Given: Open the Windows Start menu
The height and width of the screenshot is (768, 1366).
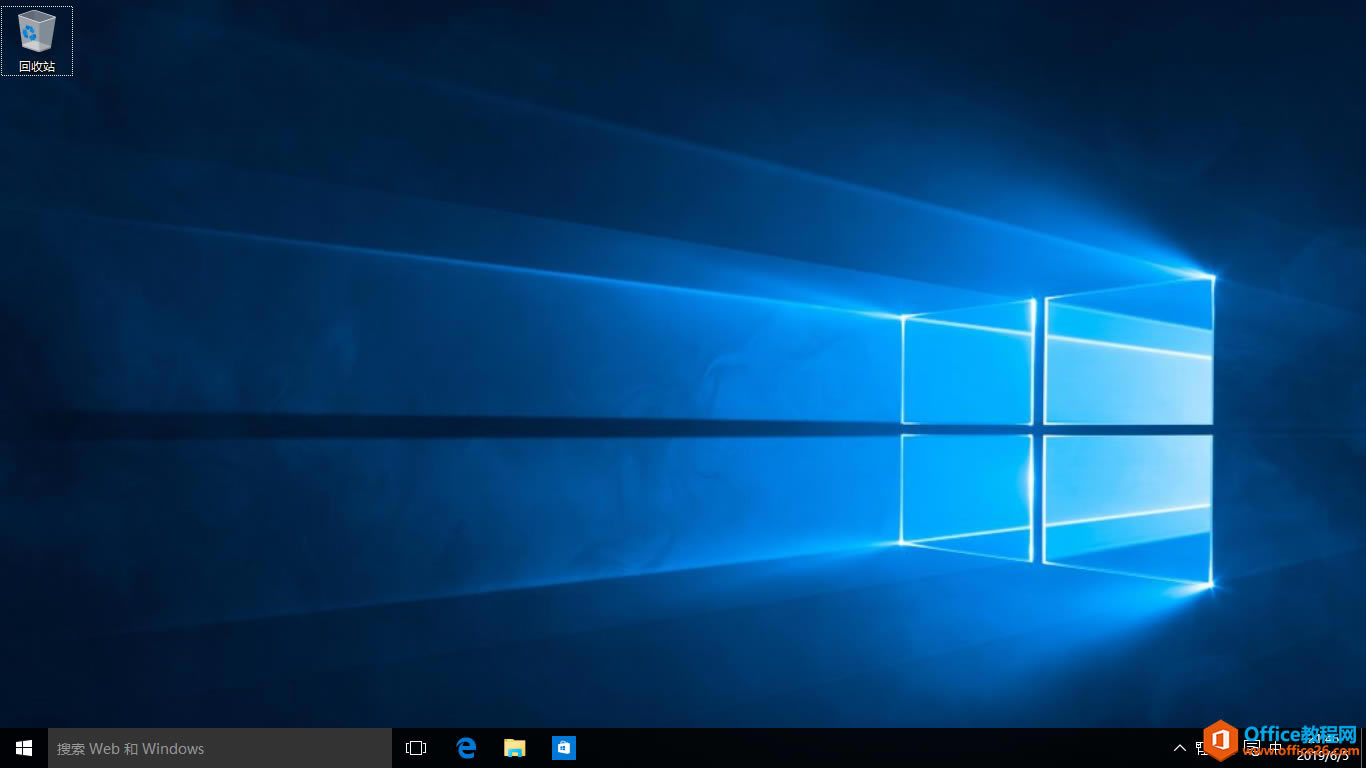Looking at the screenshot, I should (24, 748).
